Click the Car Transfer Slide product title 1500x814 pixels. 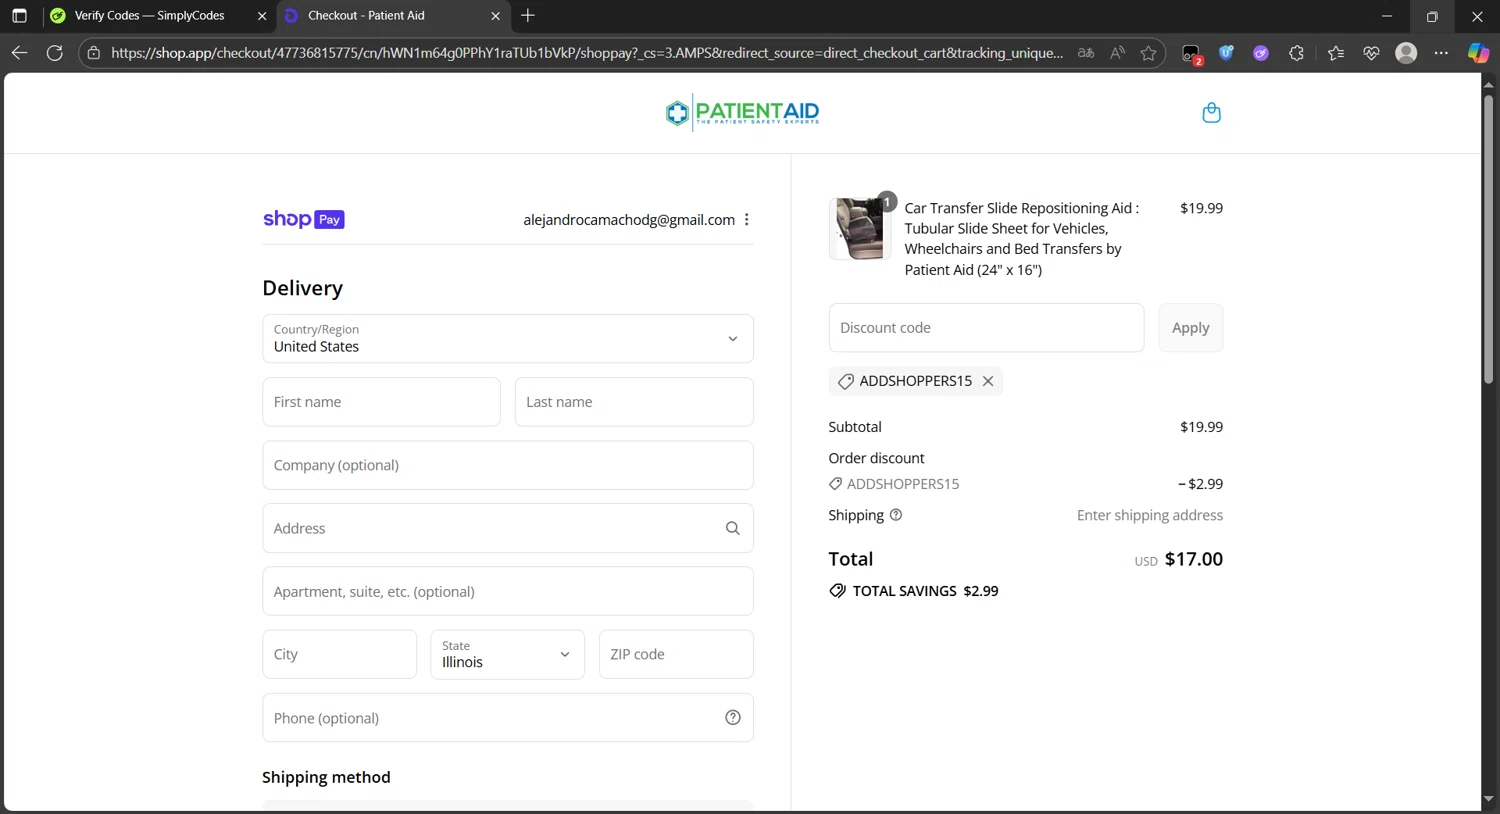click(1022, 239)
